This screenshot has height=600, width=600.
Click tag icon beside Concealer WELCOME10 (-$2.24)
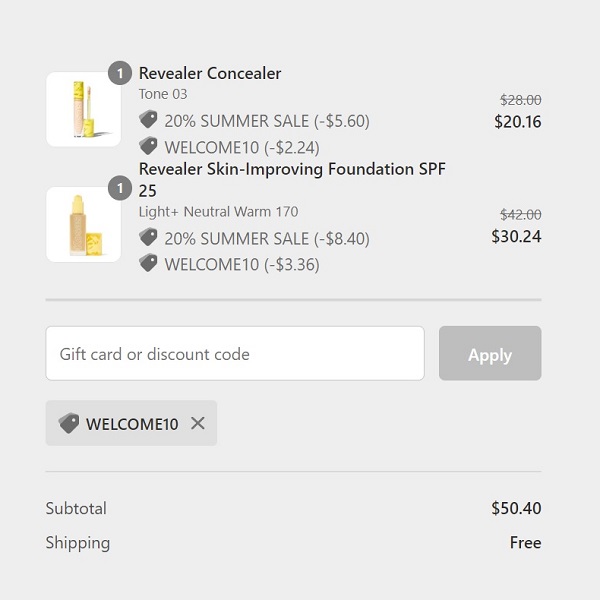click(x=148, y=147)
